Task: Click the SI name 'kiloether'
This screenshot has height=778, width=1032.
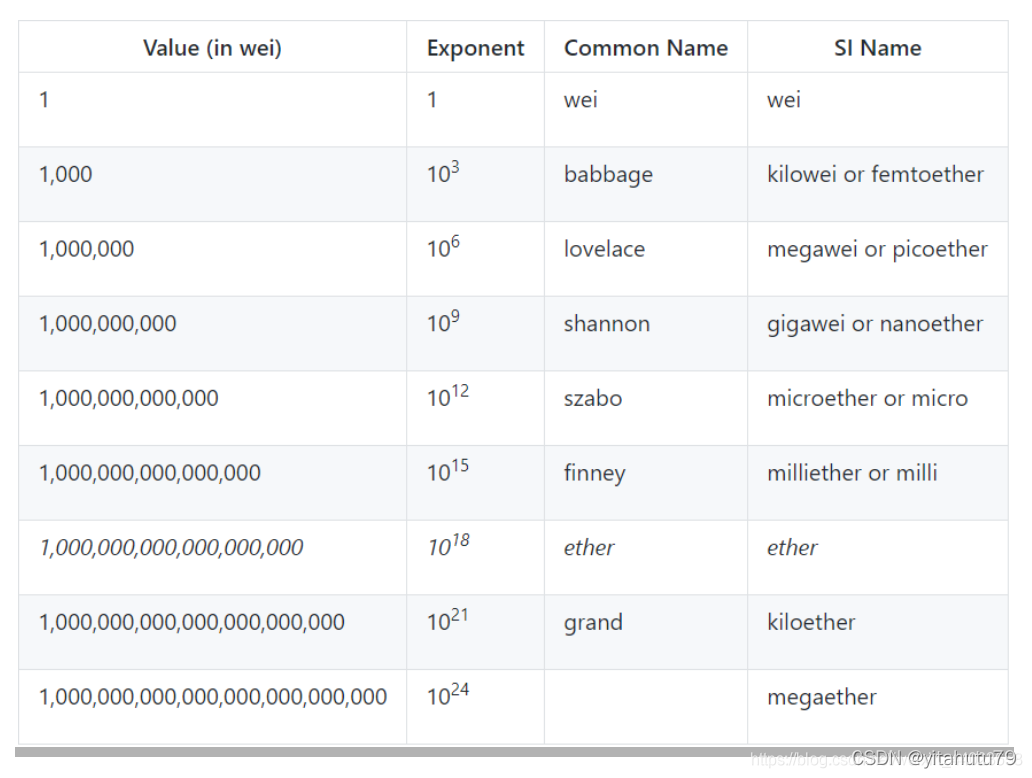Action: tap(811, 622)
